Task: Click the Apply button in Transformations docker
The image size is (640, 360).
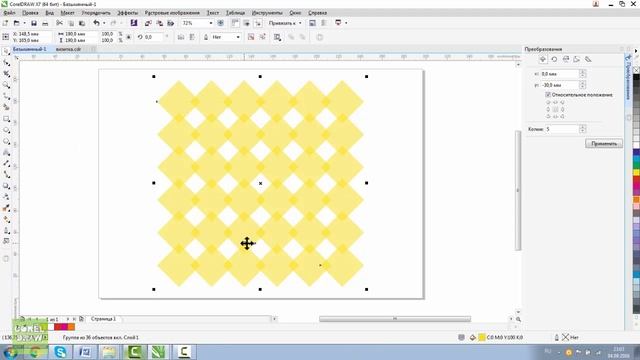Action: 604,144
